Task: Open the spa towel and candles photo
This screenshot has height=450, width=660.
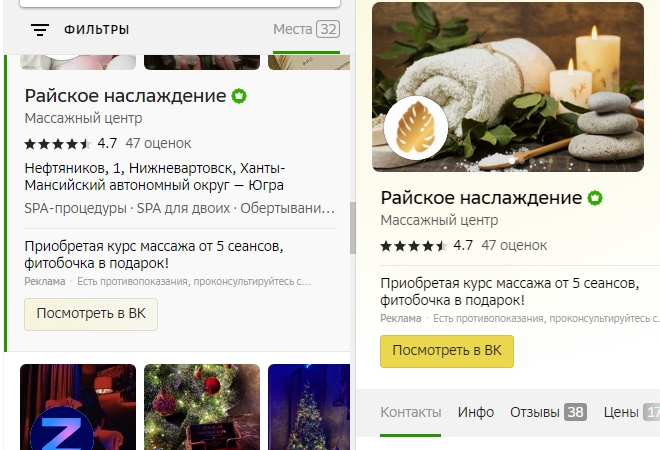Action: [x=508, y=87]
